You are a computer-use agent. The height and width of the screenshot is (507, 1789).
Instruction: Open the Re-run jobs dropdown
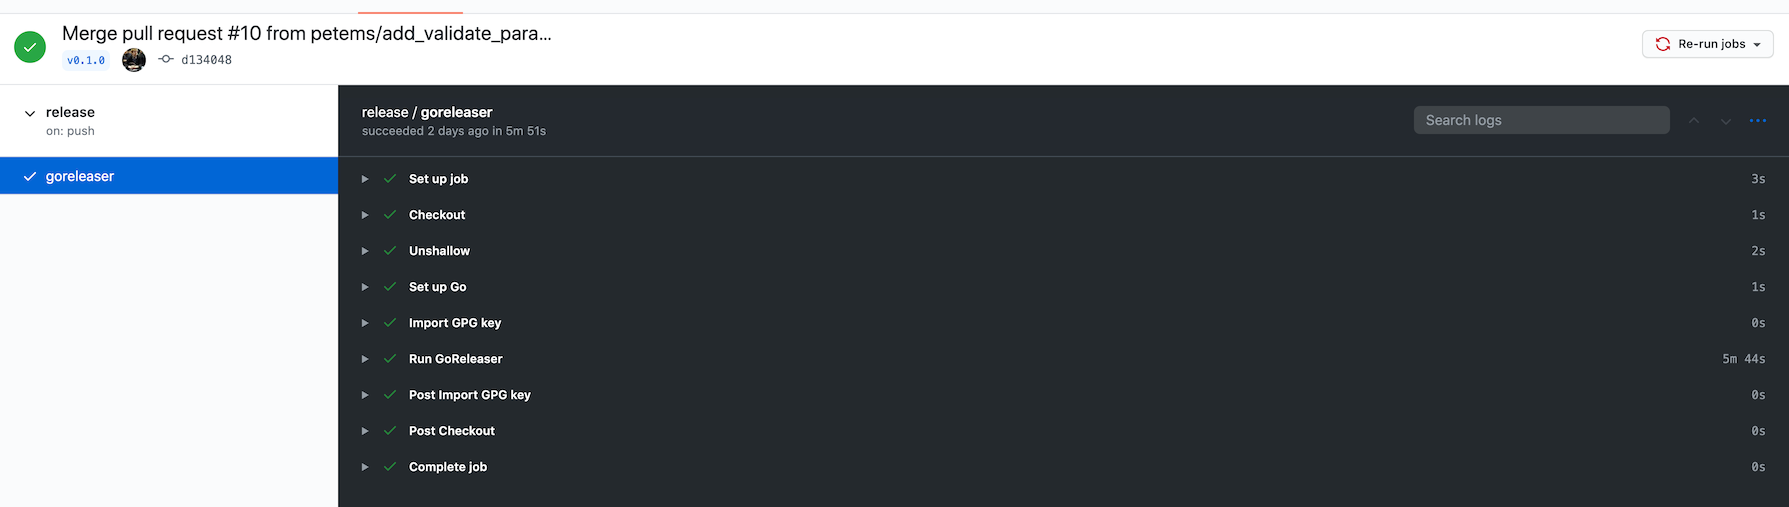pyautogui.click(x=1707, y=44)
